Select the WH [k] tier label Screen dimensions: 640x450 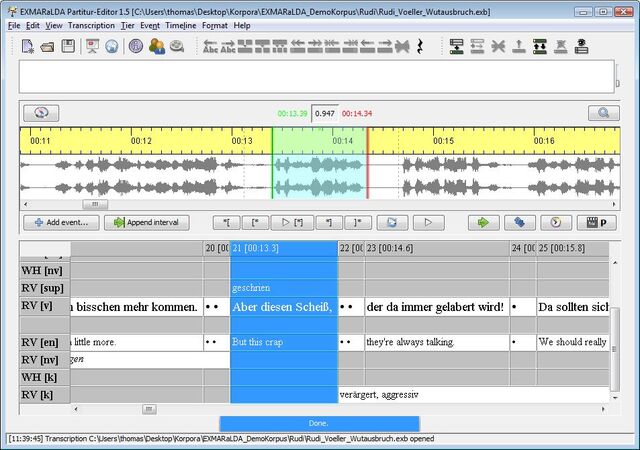click(45, 377)
